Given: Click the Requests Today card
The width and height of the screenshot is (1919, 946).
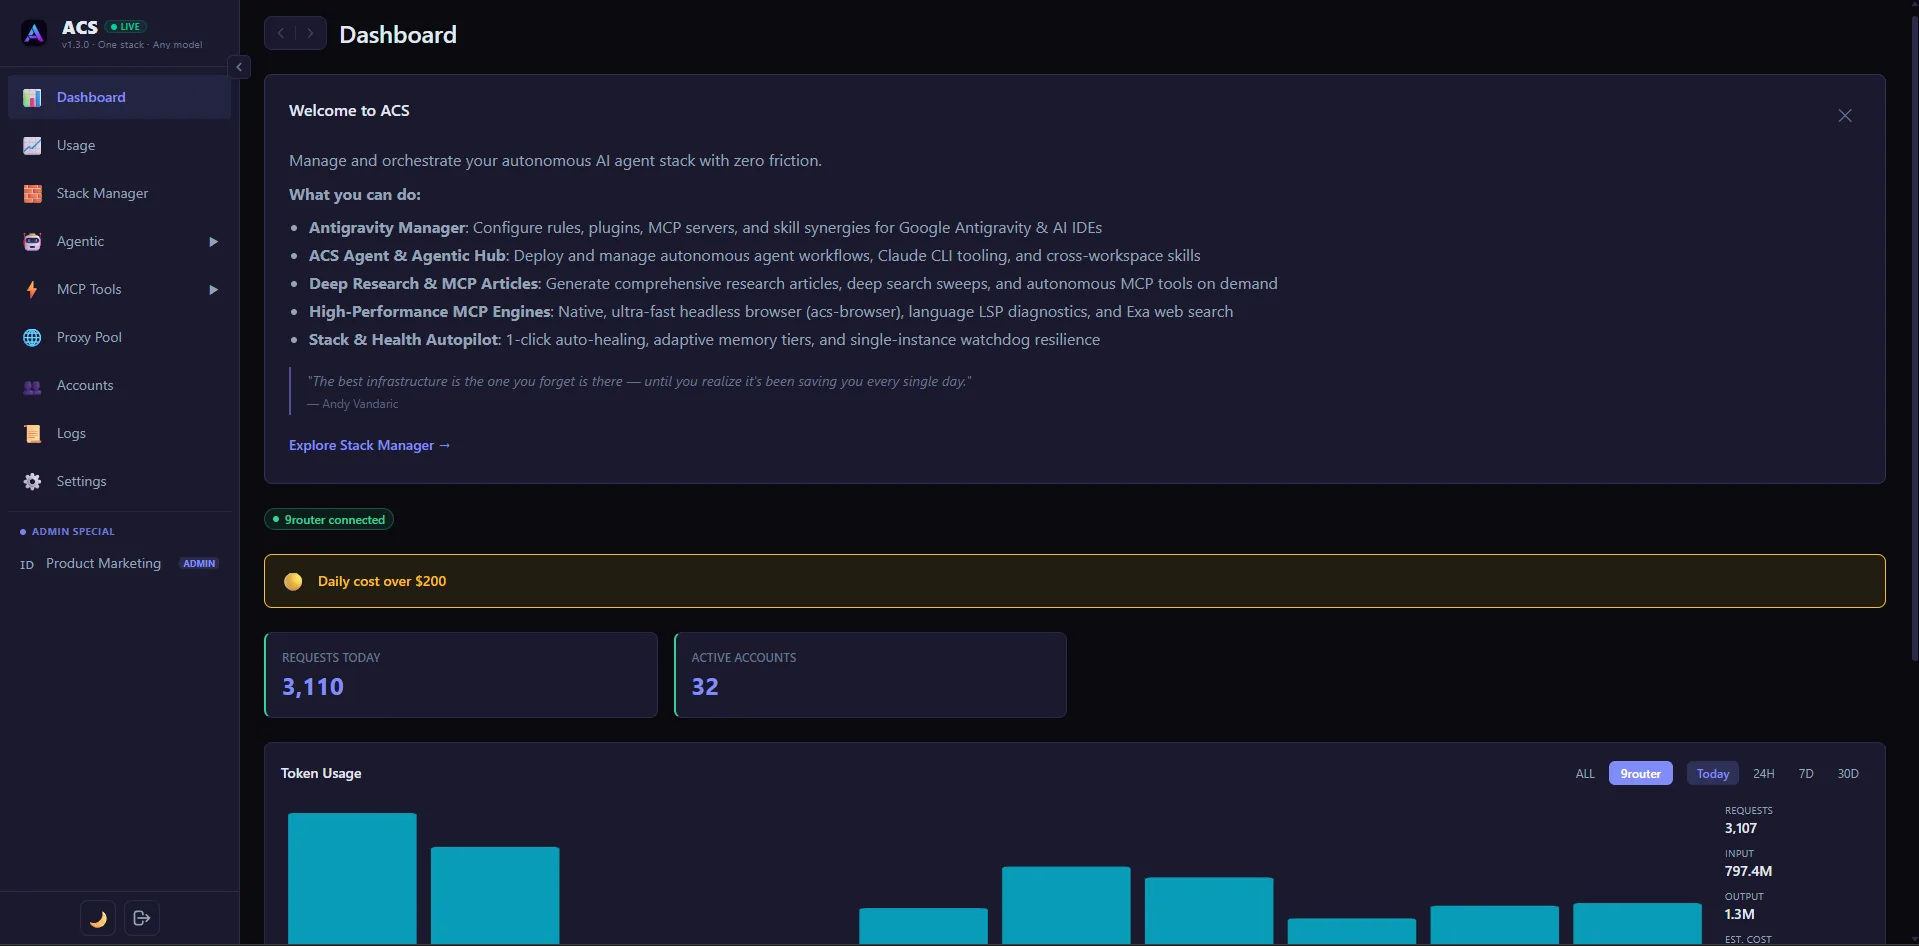Looking at the screenshot, I should pos(461,675).
